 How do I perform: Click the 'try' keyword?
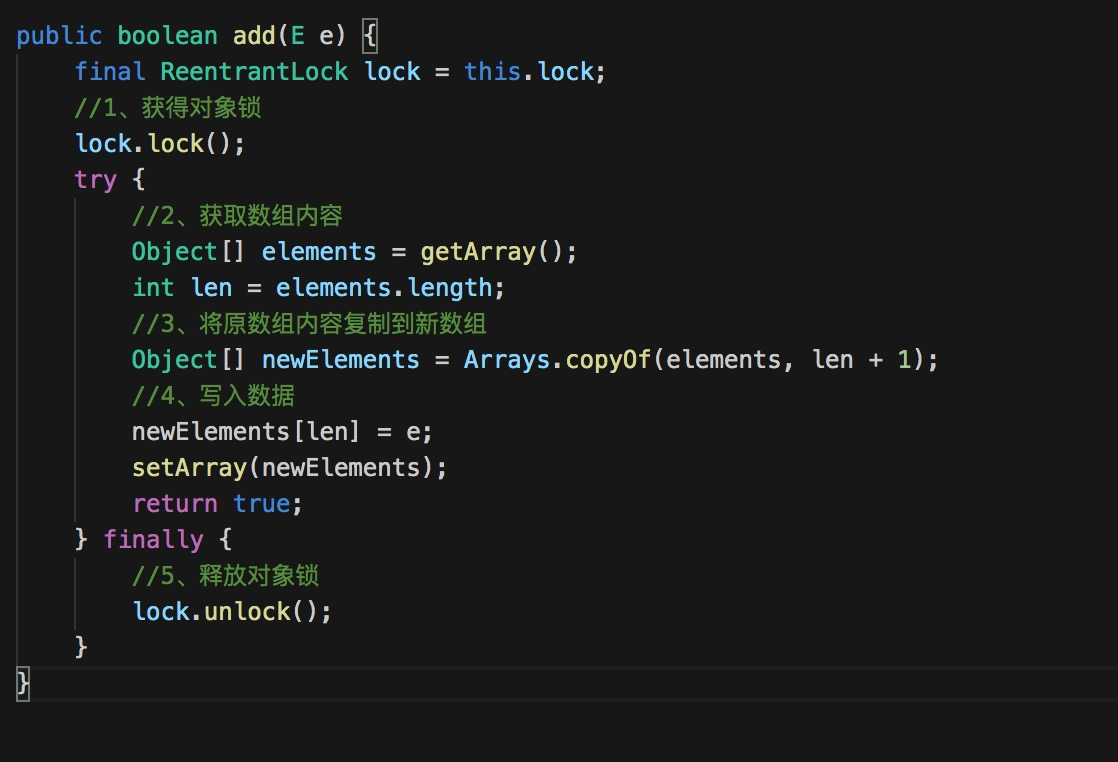tap(95, 180)
